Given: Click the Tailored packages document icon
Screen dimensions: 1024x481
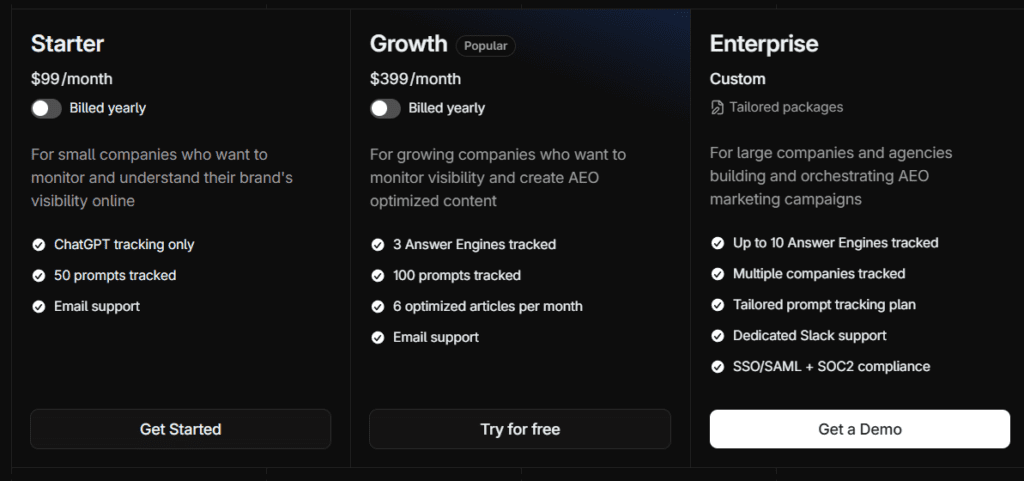Looking at the screenshot, I should (717, 107).
